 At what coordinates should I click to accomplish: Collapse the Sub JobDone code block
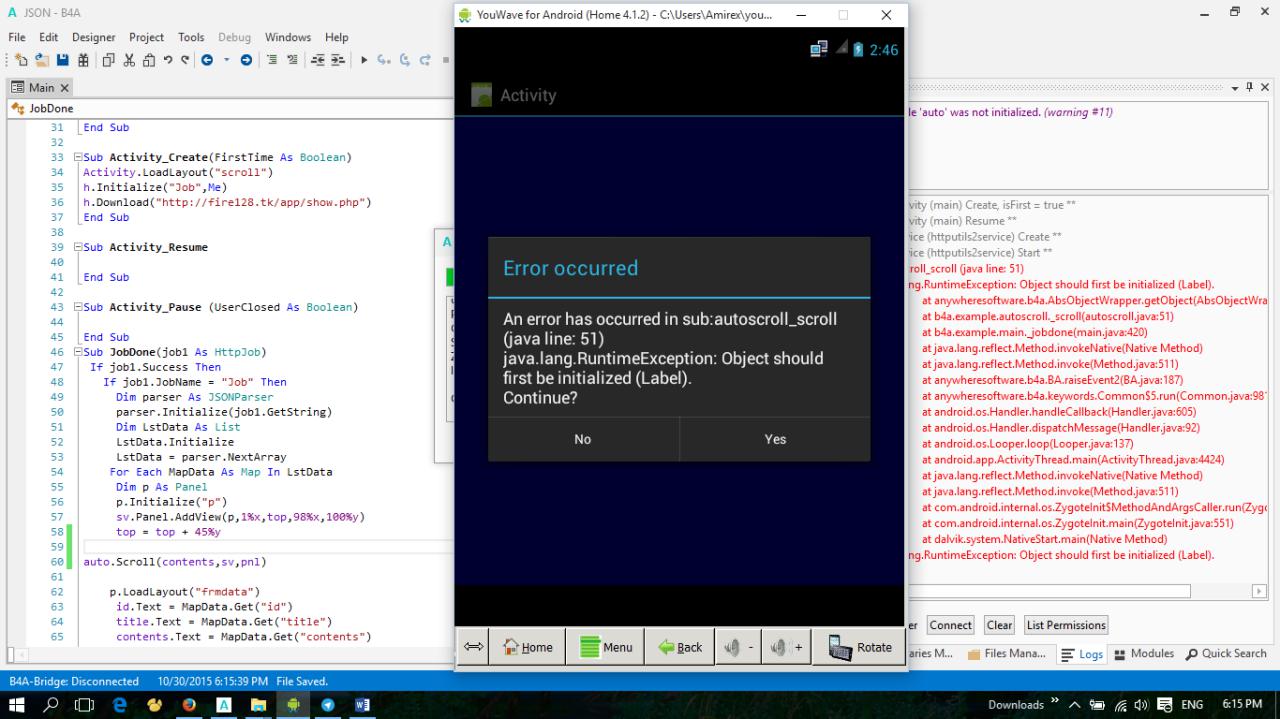coord(76,353)
